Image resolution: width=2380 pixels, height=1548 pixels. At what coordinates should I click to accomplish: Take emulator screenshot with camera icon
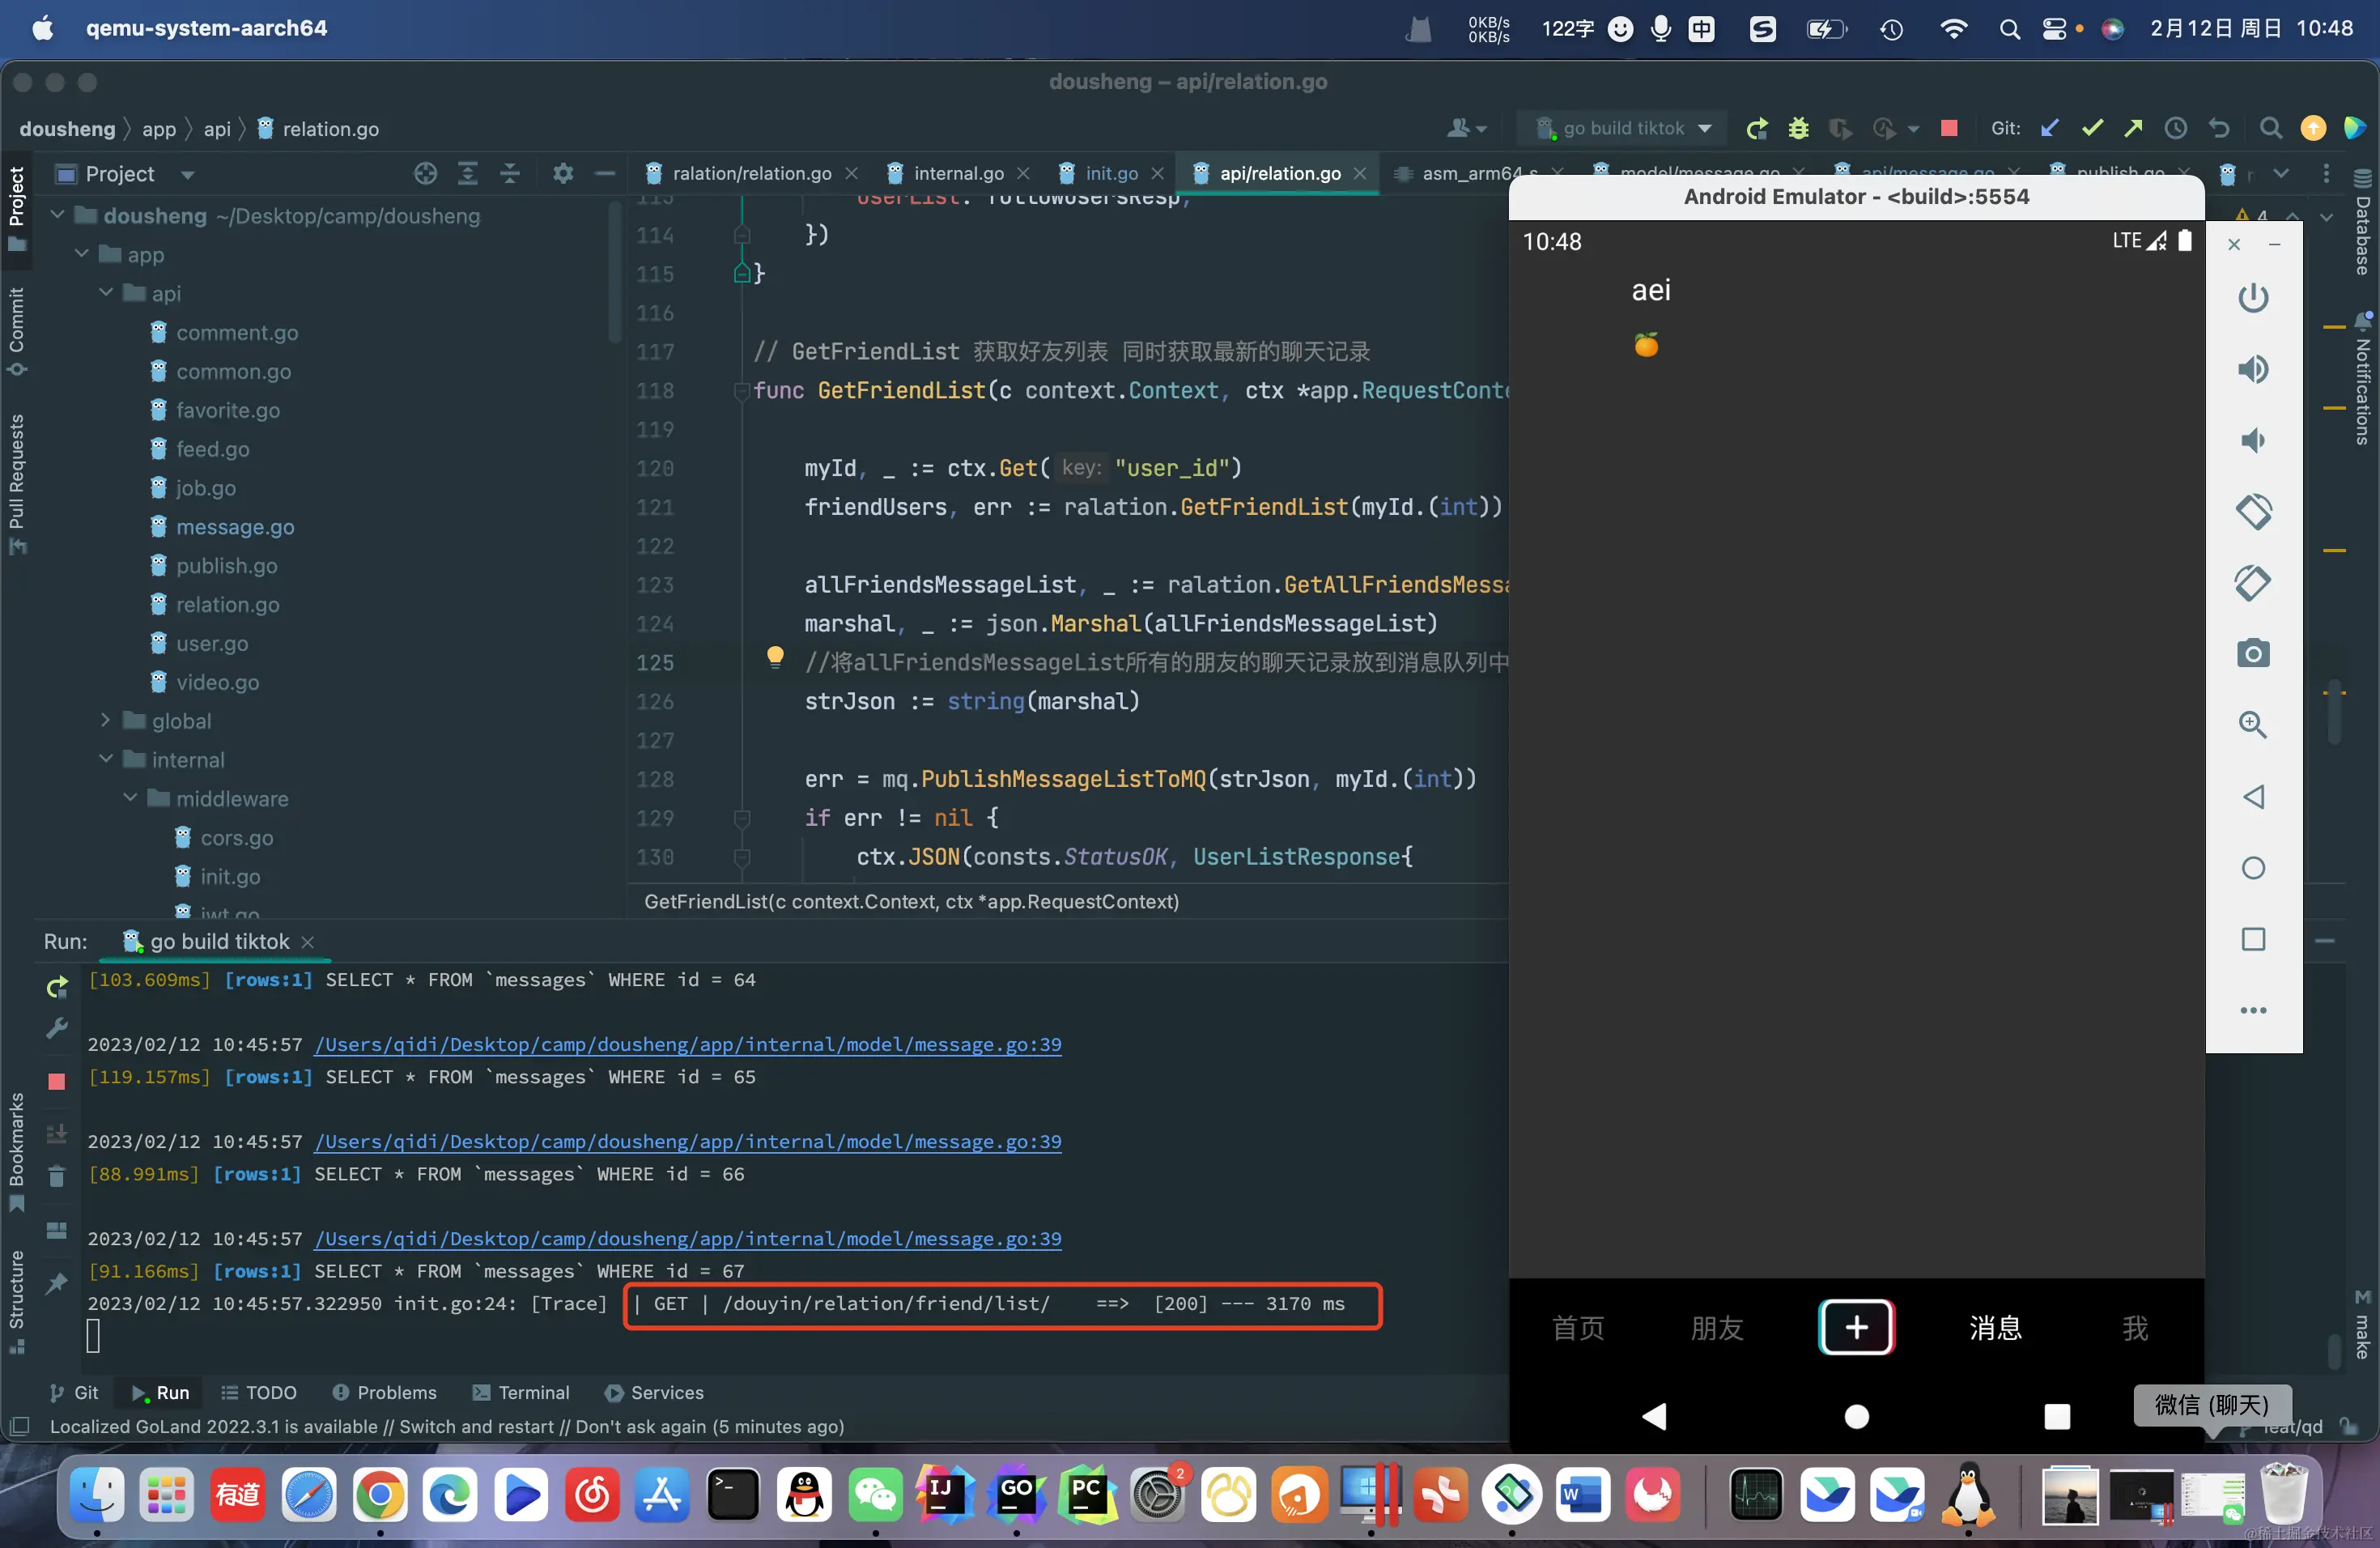[x=2252, y=654]
